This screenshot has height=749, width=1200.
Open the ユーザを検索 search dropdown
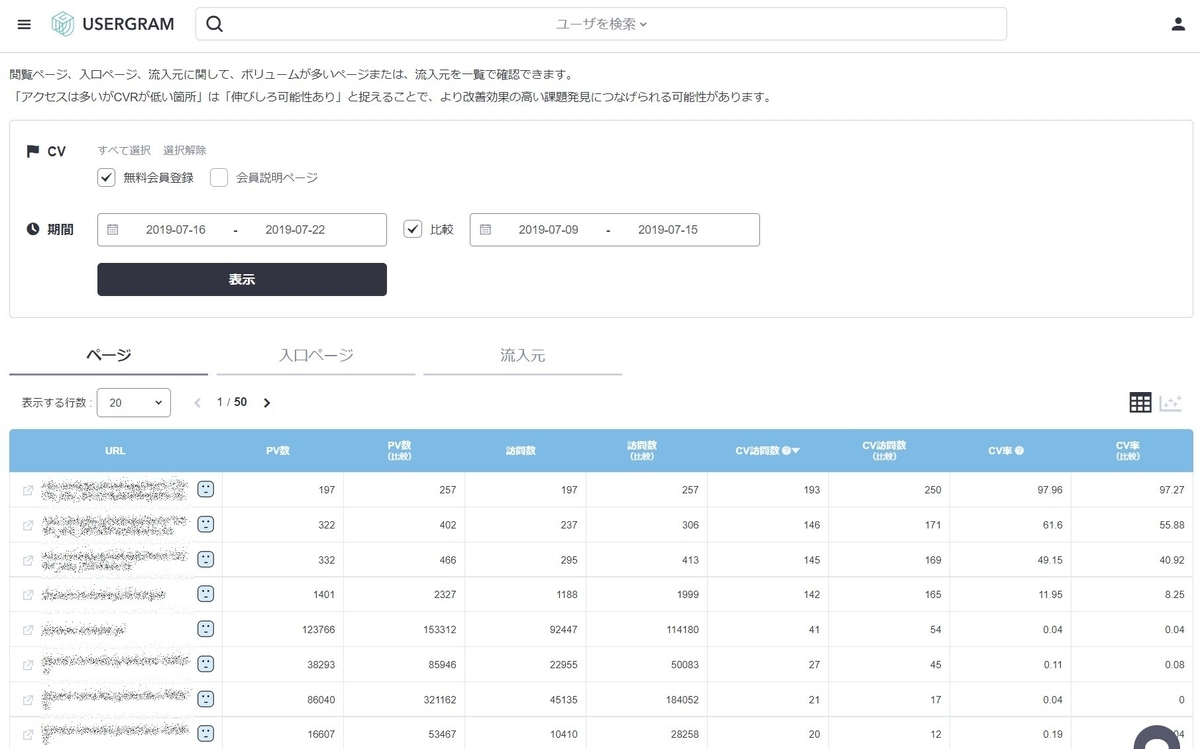point(601,24)
